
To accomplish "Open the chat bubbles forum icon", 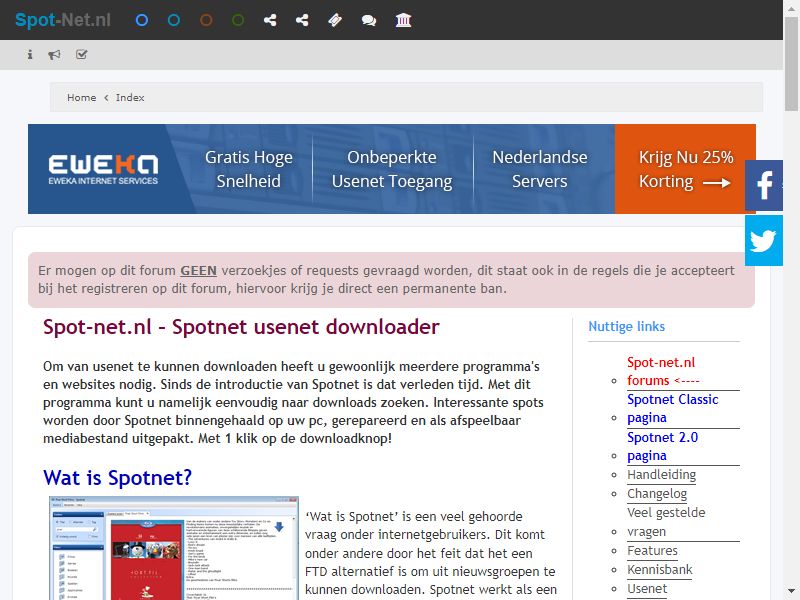I will point(369,20).
